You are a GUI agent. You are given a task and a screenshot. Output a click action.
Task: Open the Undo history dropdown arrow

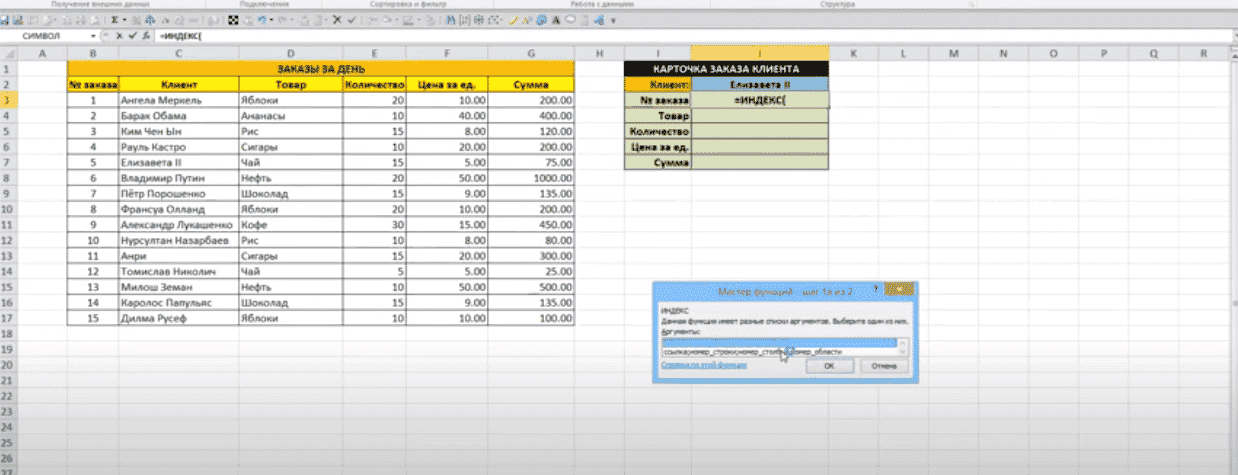pos(270,19)
